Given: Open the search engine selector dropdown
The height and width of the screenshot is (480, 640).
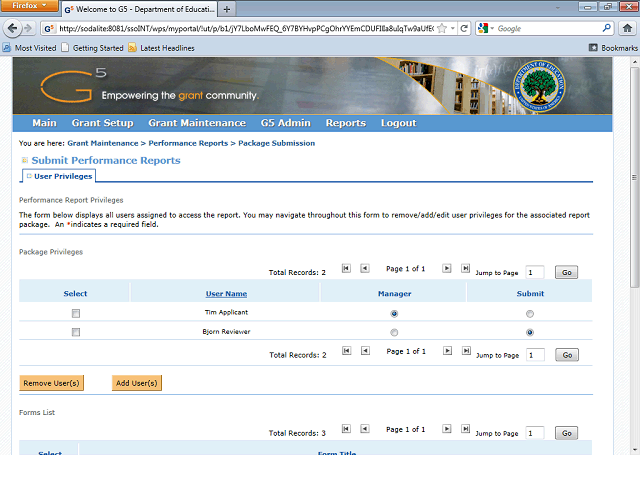Looking at the screenshot, I should click(x=486, y=28).
